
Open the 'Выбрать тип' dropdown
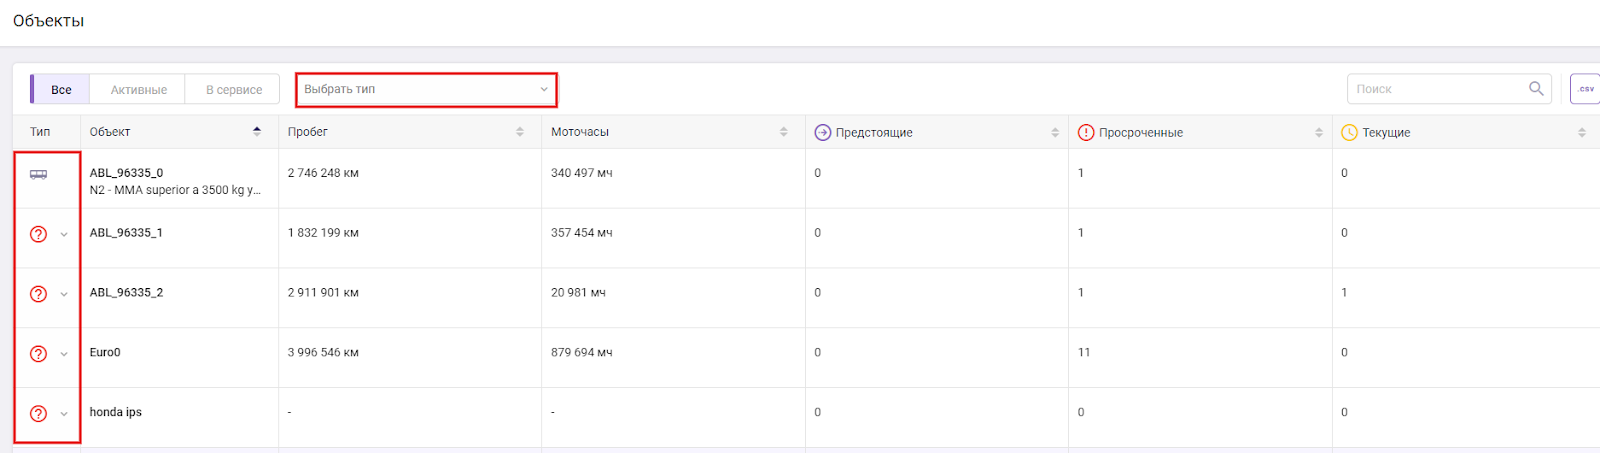(x=426, y=89)
